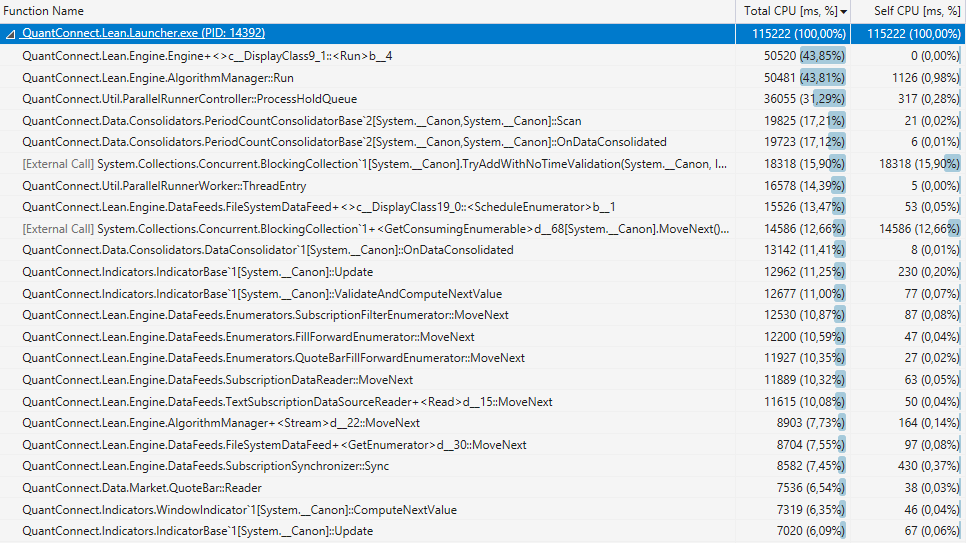The image size is (966, 543).
Task: Click Self CPU value 430 (0,37%)
Action: click(x=929, y=466)
